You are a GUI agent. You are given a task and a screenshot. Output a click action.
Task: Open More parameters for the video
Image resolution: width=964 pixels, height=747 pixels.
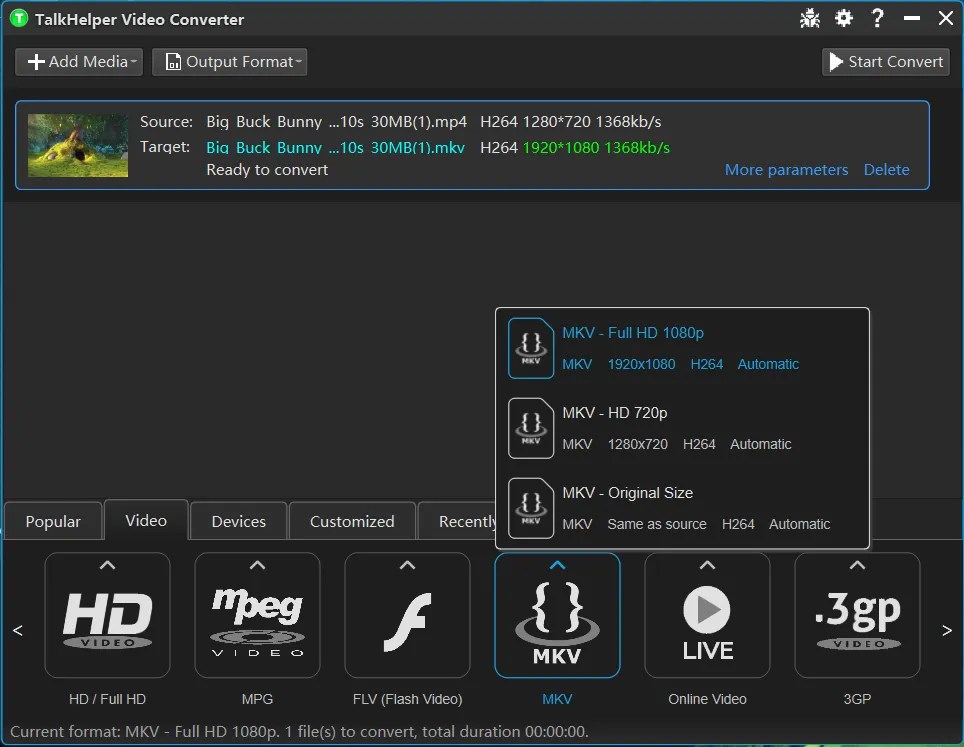786,169
